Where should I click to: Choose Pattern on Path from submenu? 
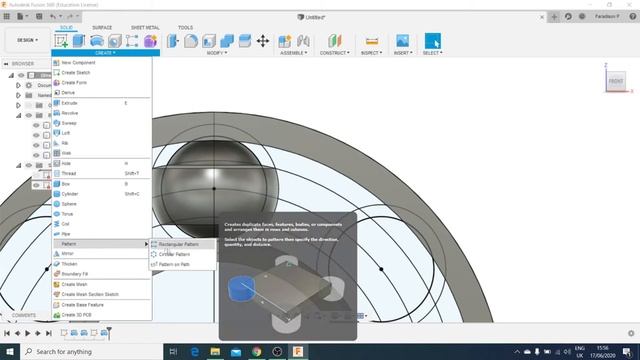tap(182, 264)
